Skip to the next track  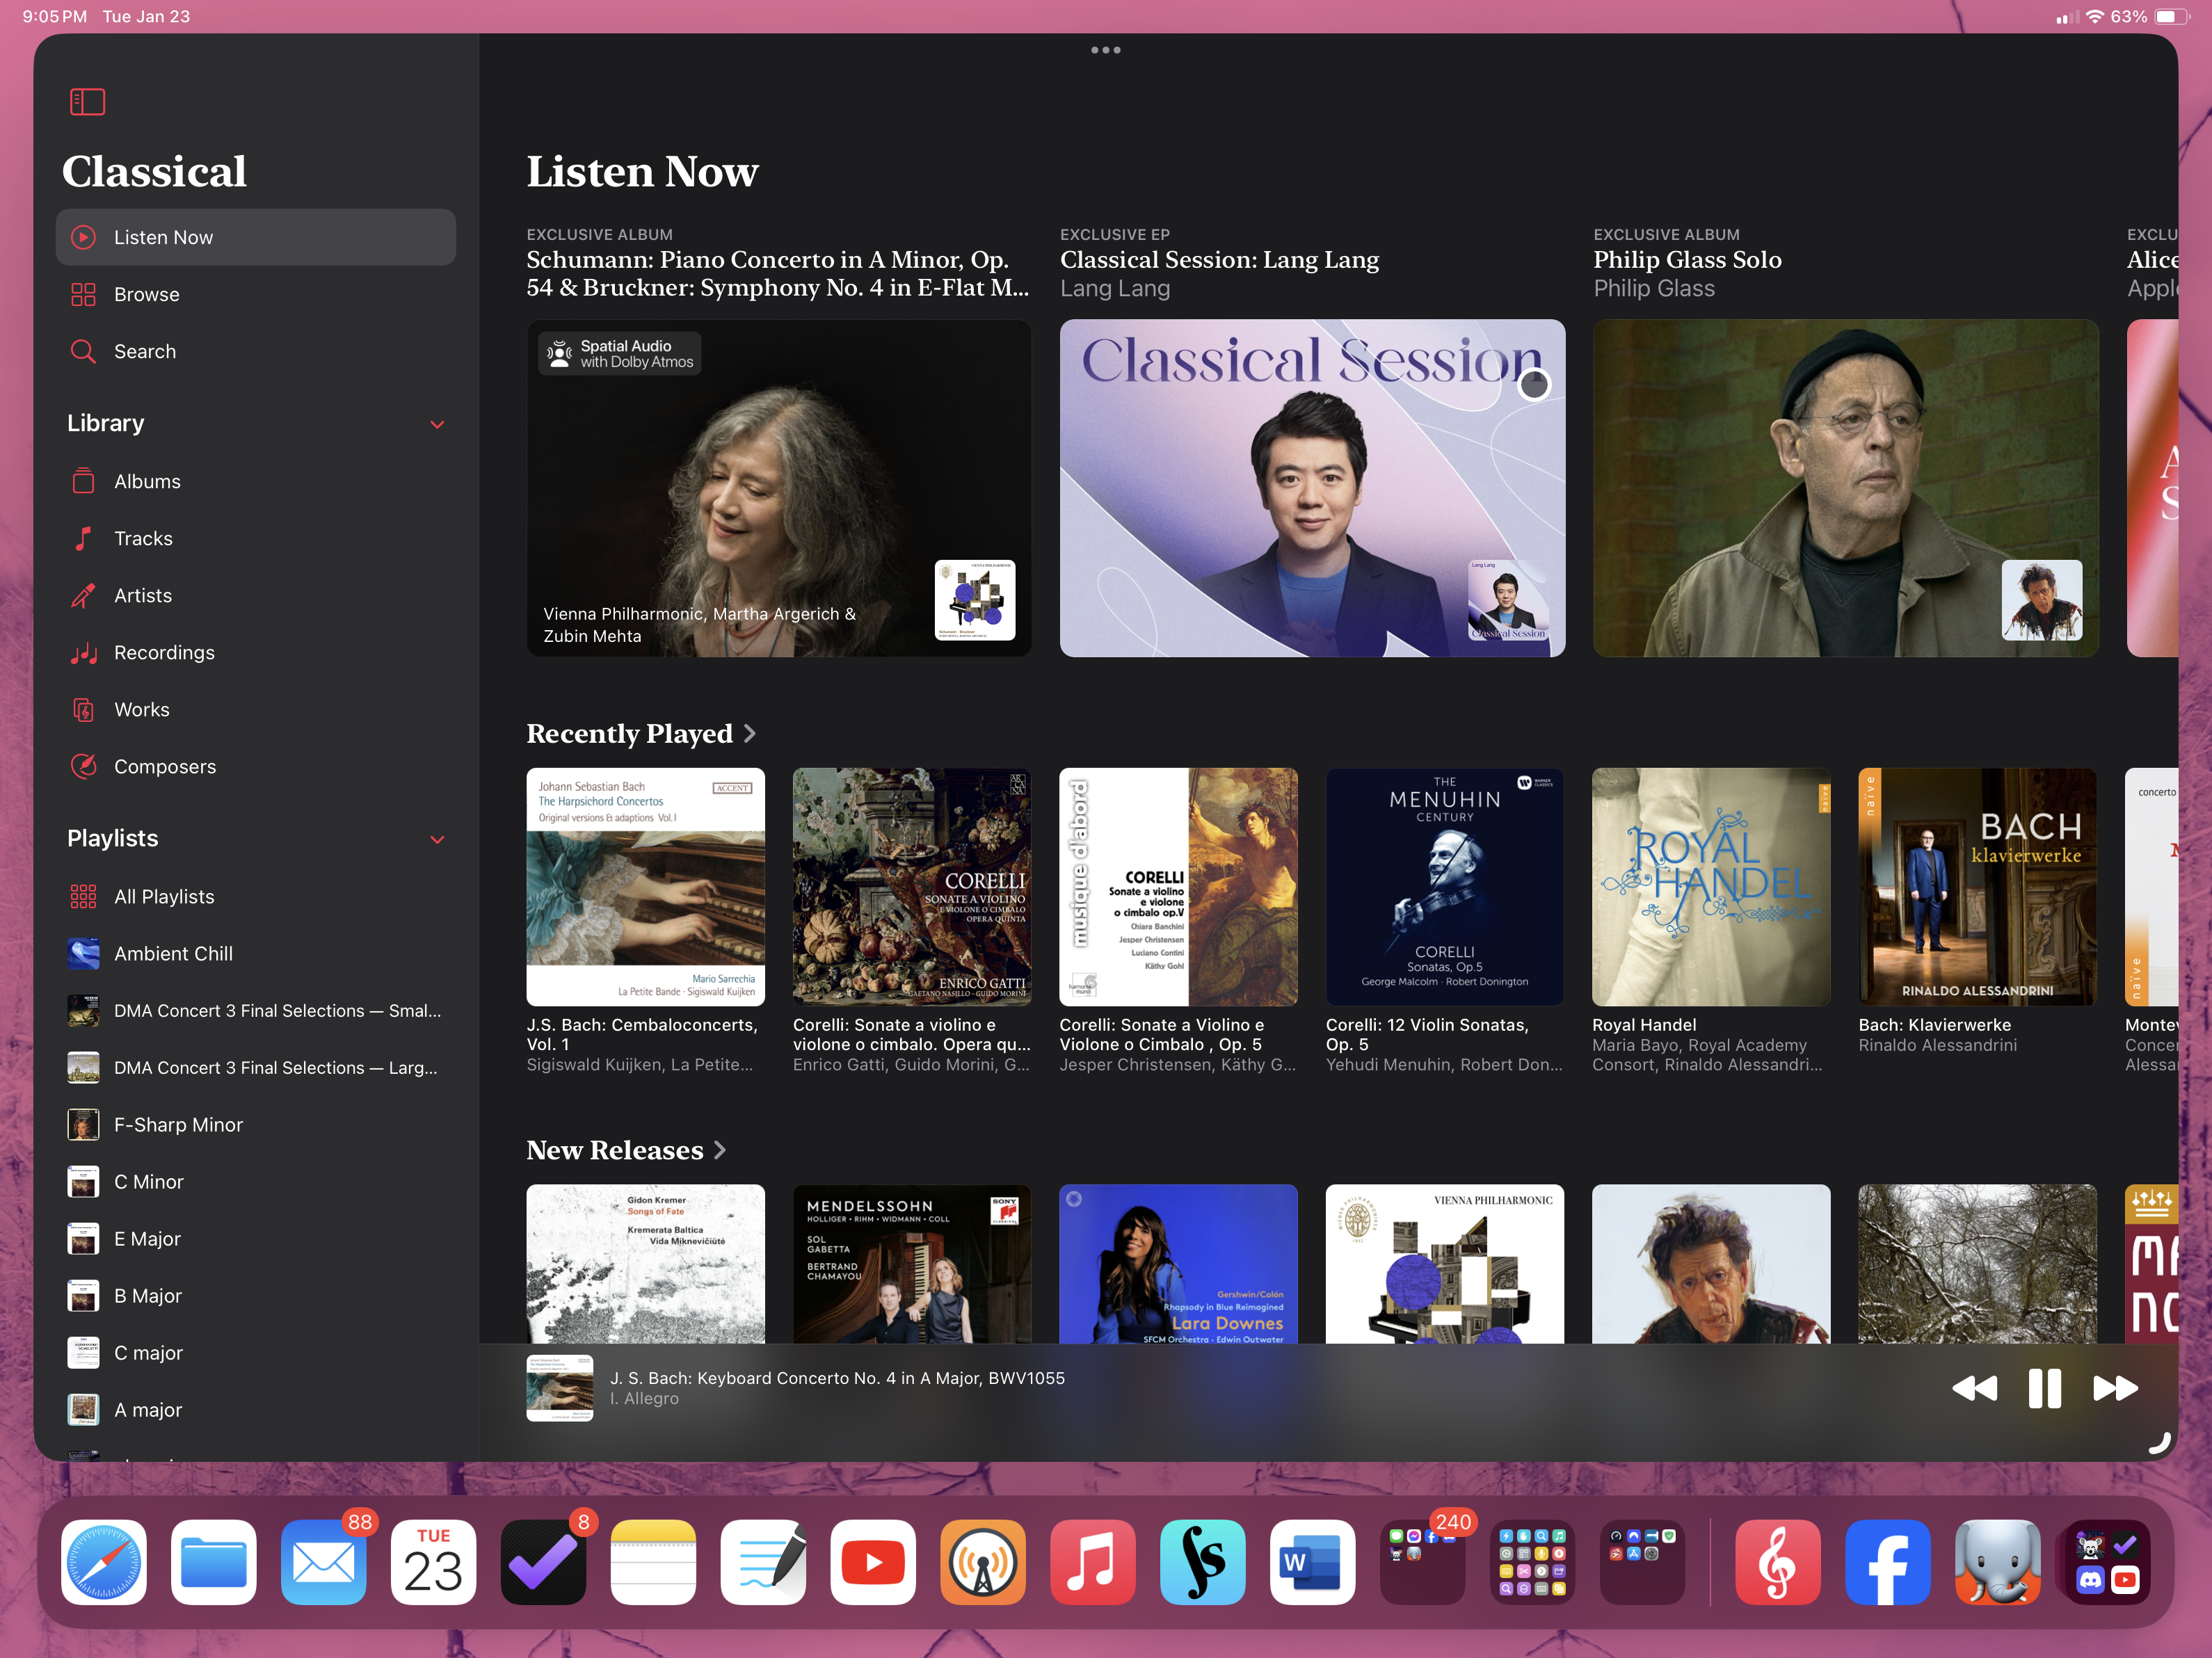tap(2115, 1387)
